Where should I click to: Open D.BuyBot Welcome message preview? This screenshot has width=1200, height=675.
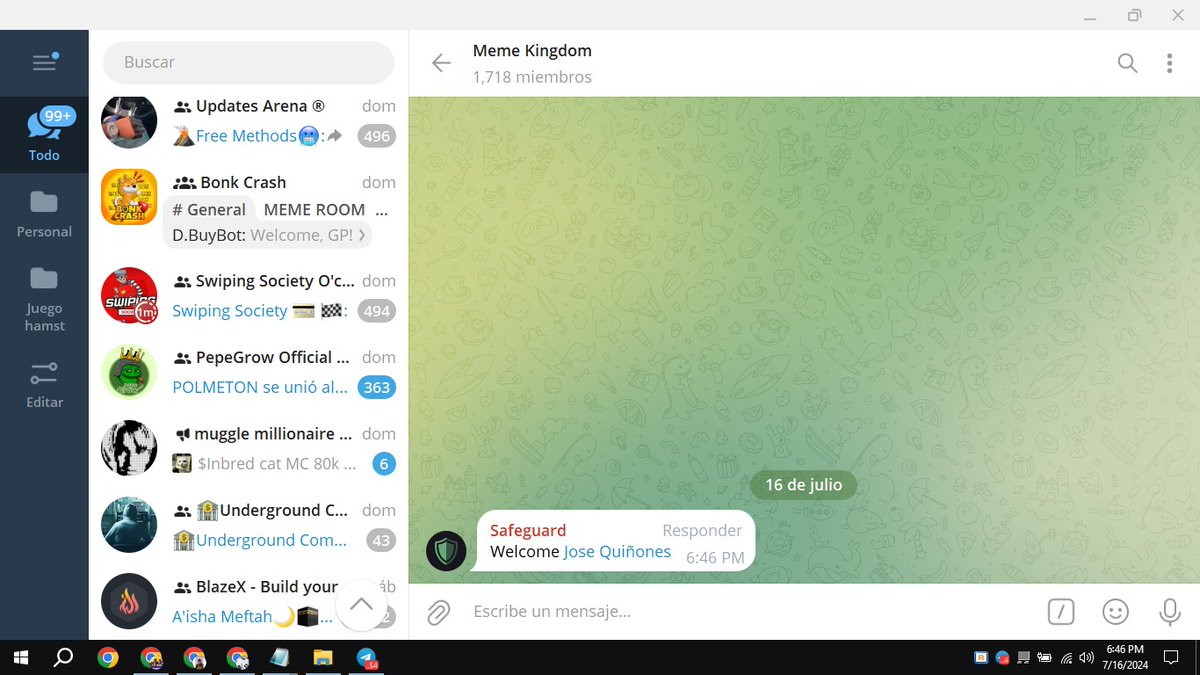(268, 235)
